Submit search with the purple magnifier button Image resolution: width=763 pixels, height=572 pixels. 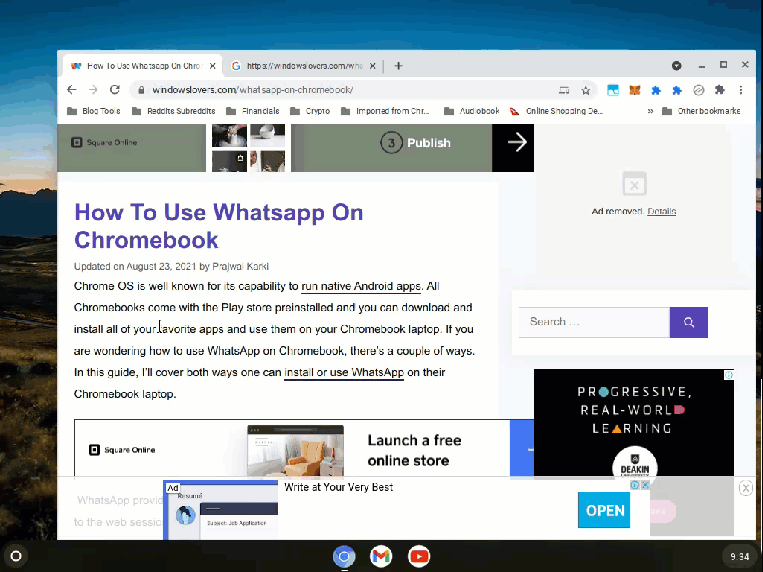tap(689, 322)
